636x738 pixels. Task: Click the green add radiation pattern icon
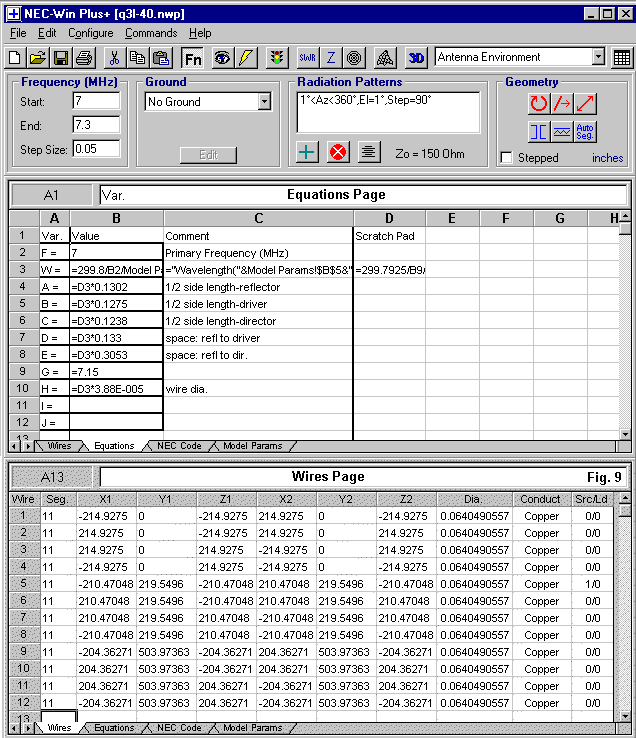click(x=308, y=152)
